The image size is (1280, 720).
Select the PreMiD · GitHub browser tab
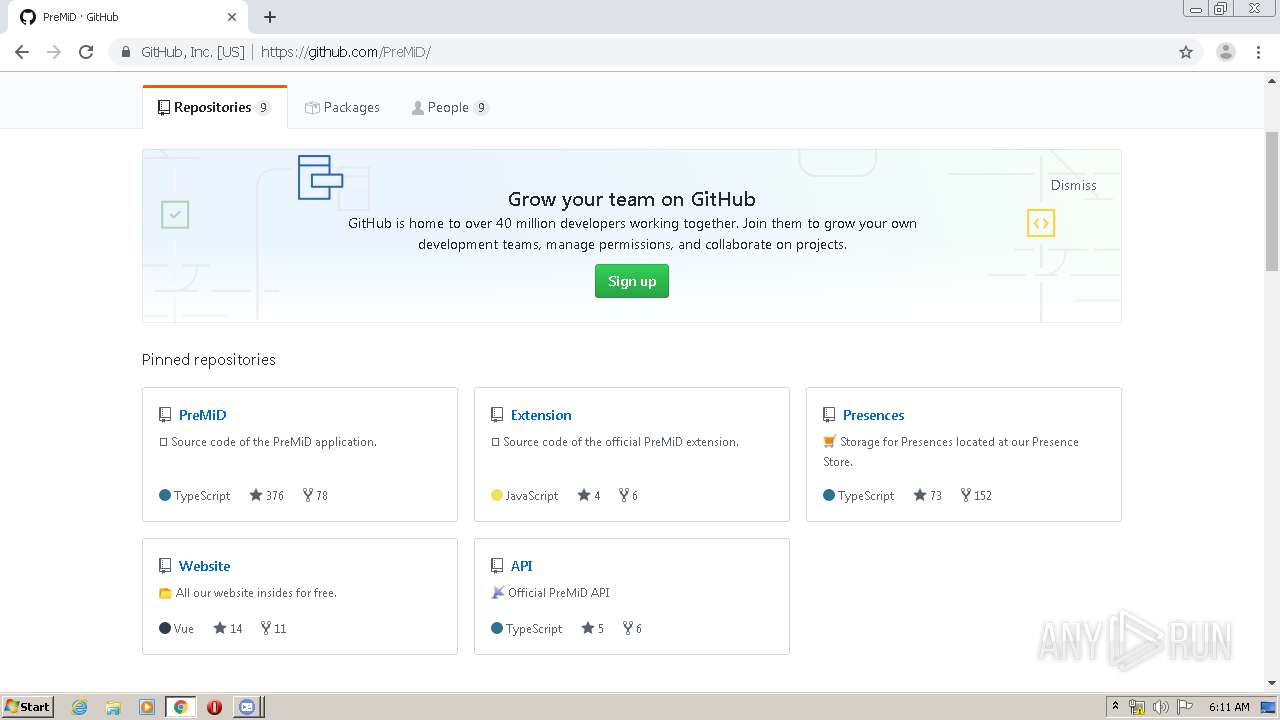pyautogui.click(x=128, y=17)
